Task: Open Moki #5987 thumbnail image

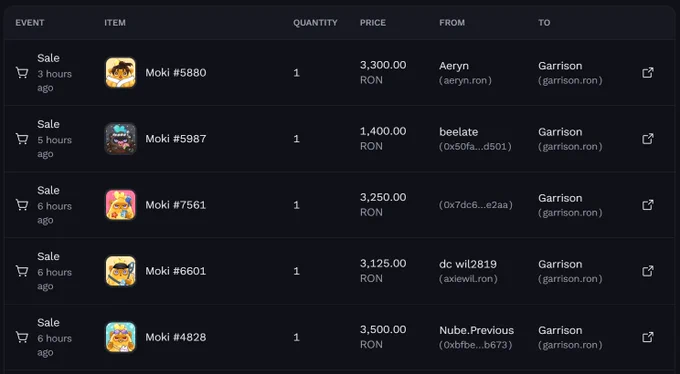Action: (121, 139)
